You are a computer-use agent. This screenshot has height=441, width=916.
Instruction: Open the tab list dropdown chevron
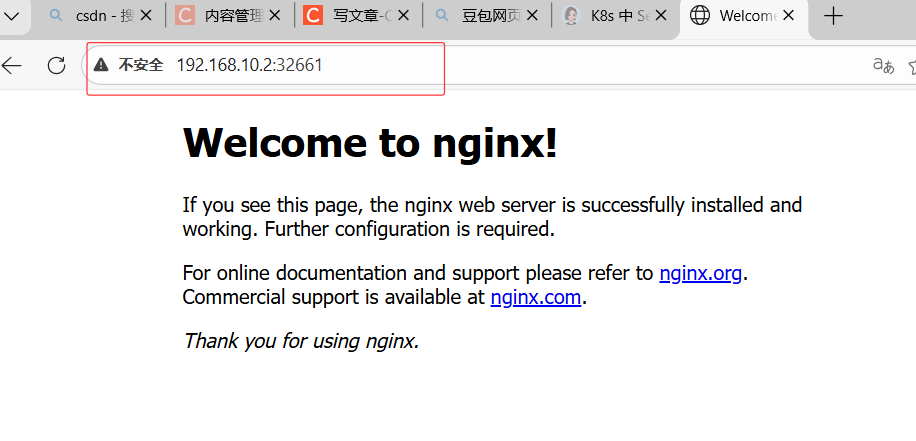click(12, 16)
